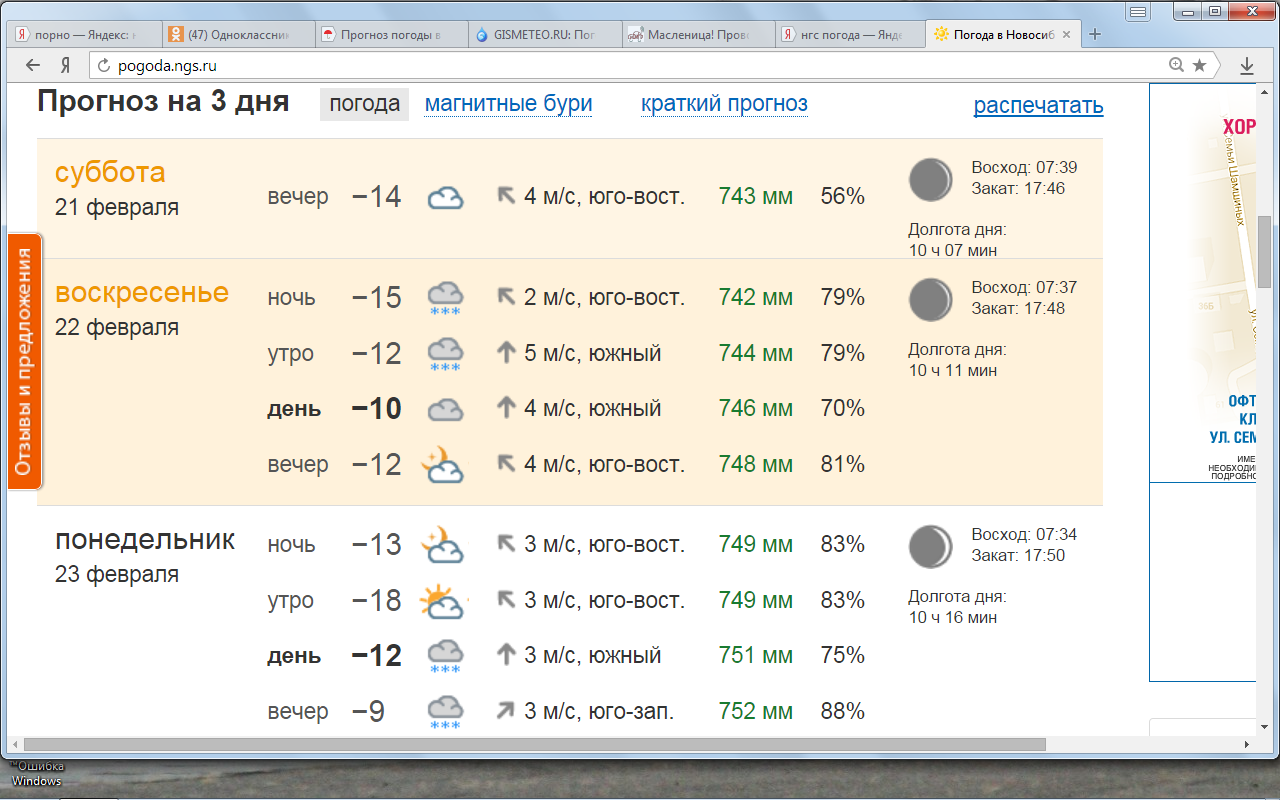Image resolution: width=1280 pixels, height=800 pixels.
Task: Open 'Отзывы и предложения' feedback side button
Action: pyautogui.click(x=25, y=361)
